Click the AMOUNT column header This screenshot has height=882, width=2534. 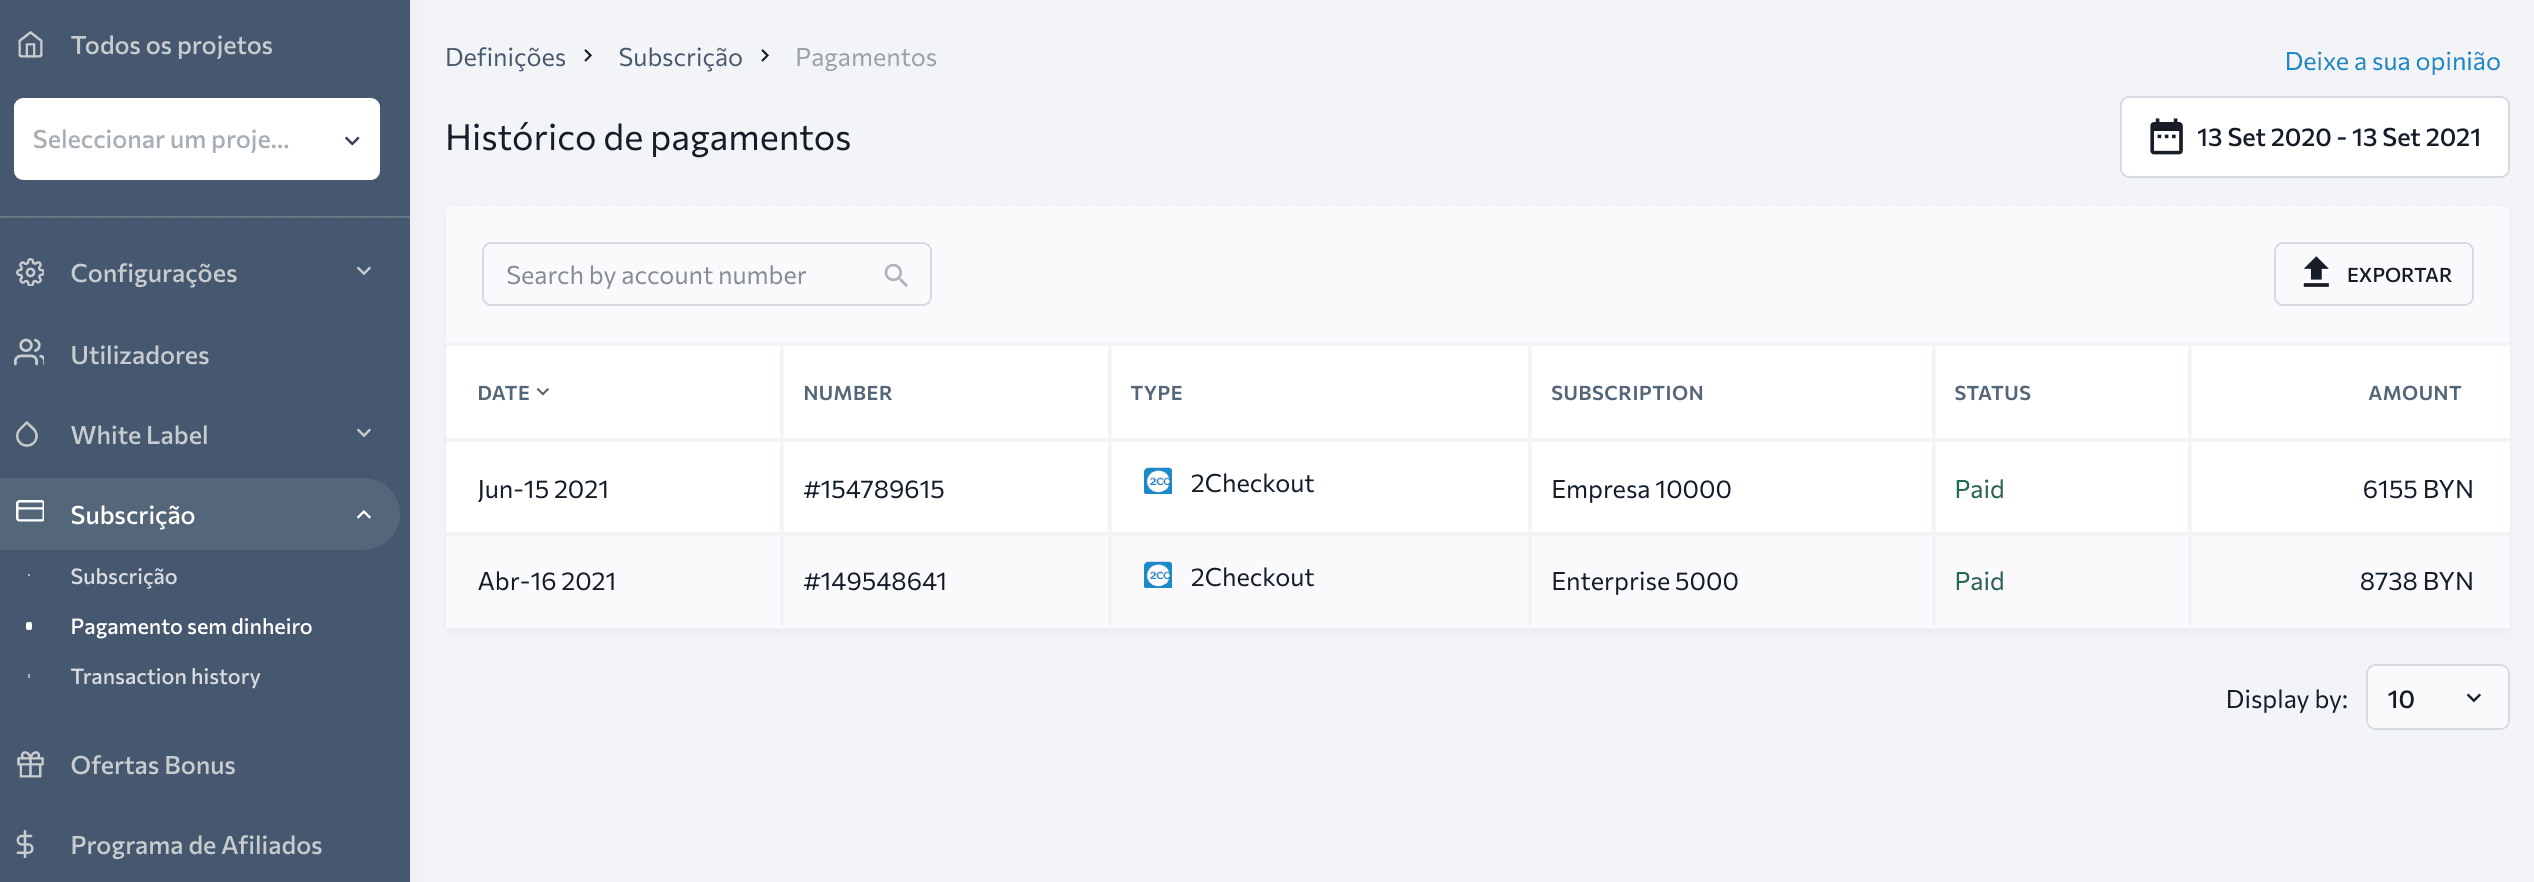[x=2414, y=393]
